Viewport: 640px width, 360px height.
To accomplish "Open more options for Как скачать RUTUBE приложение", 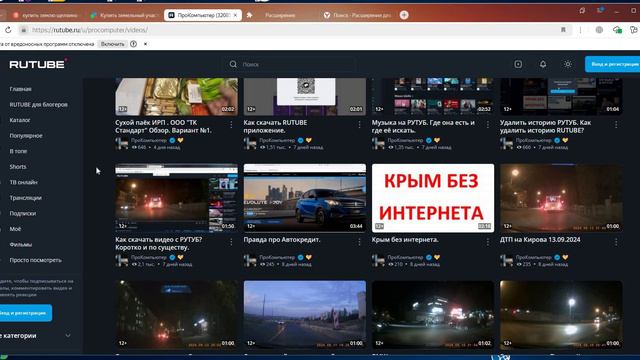I will point(359,124).
